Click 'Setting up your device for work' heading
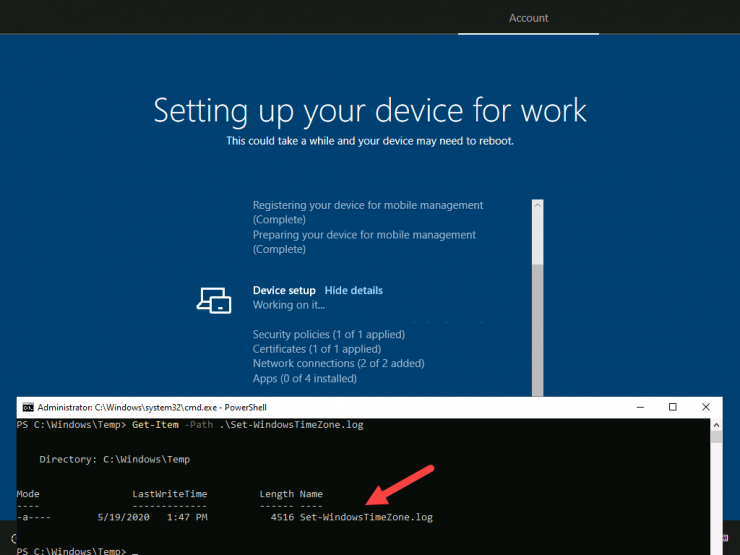740x555 pixels. point(370,111)
